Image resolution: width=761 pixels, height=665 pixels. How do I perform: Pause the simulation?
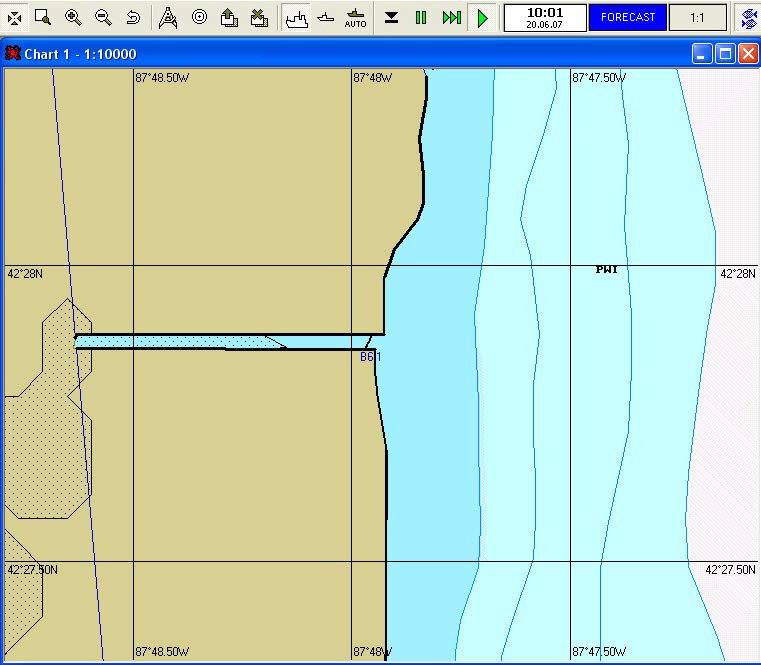[x=421, y=18]
